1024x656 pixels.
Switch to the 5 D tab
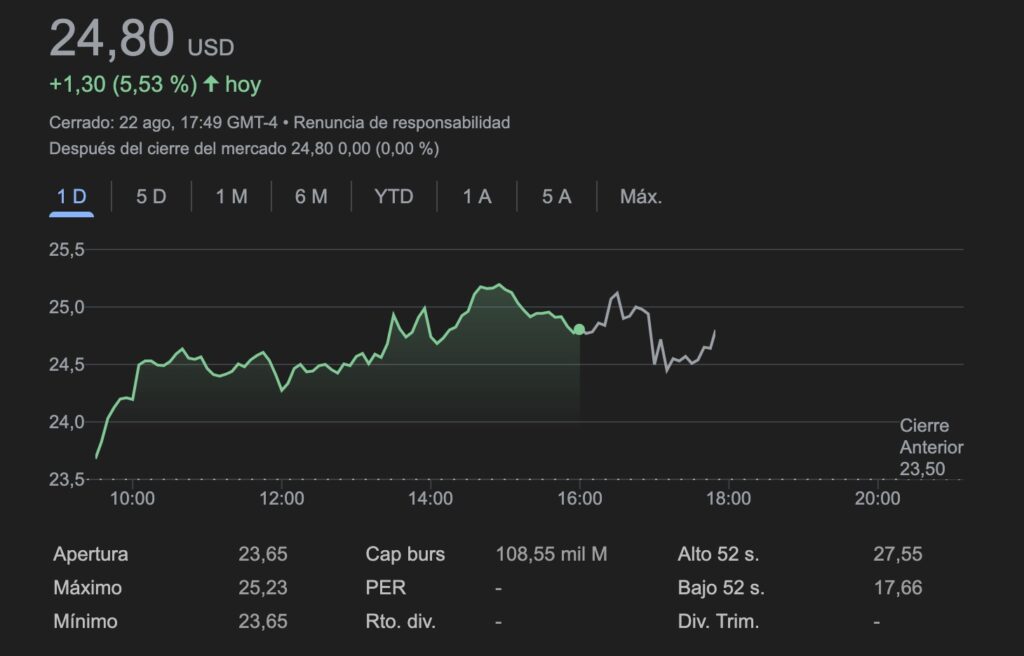click(x=151, y=197)
